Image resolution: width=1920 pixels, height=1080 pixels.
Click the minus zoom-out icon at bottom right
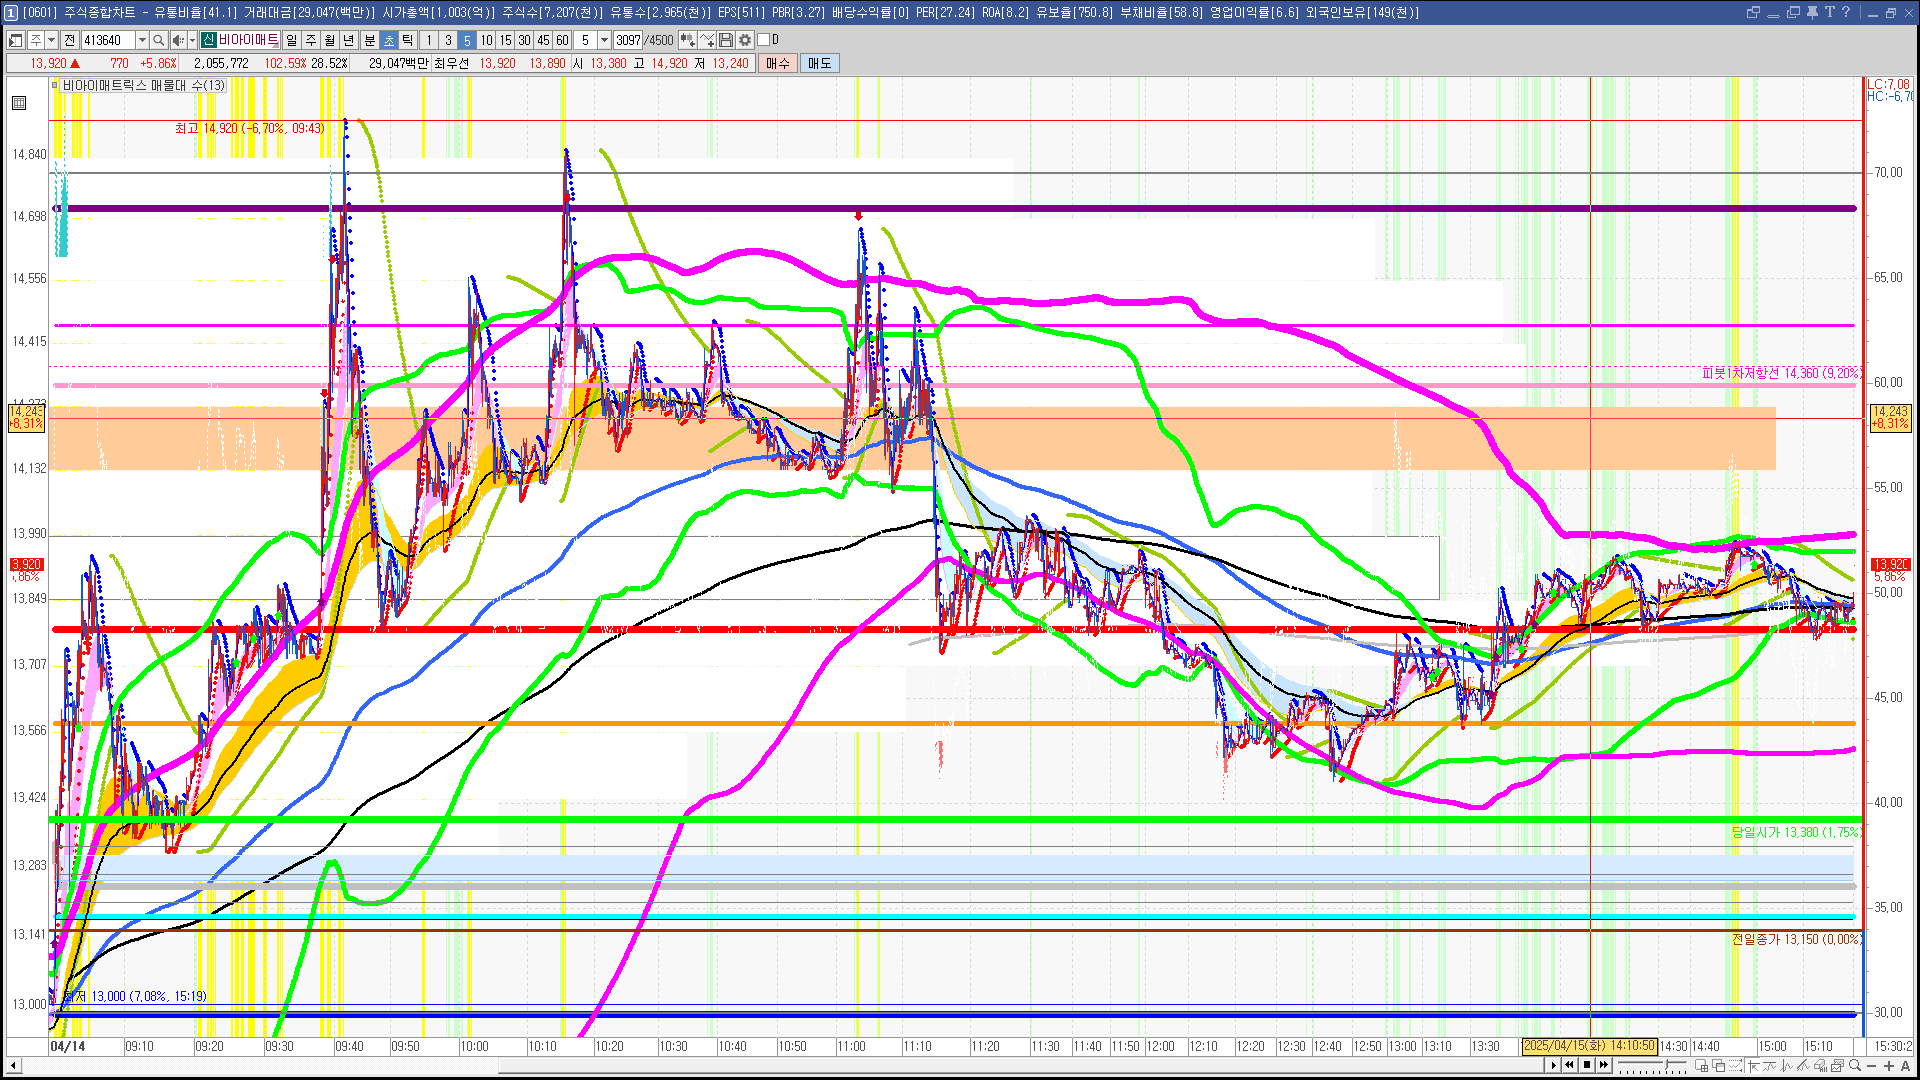click(1872, 1066)
